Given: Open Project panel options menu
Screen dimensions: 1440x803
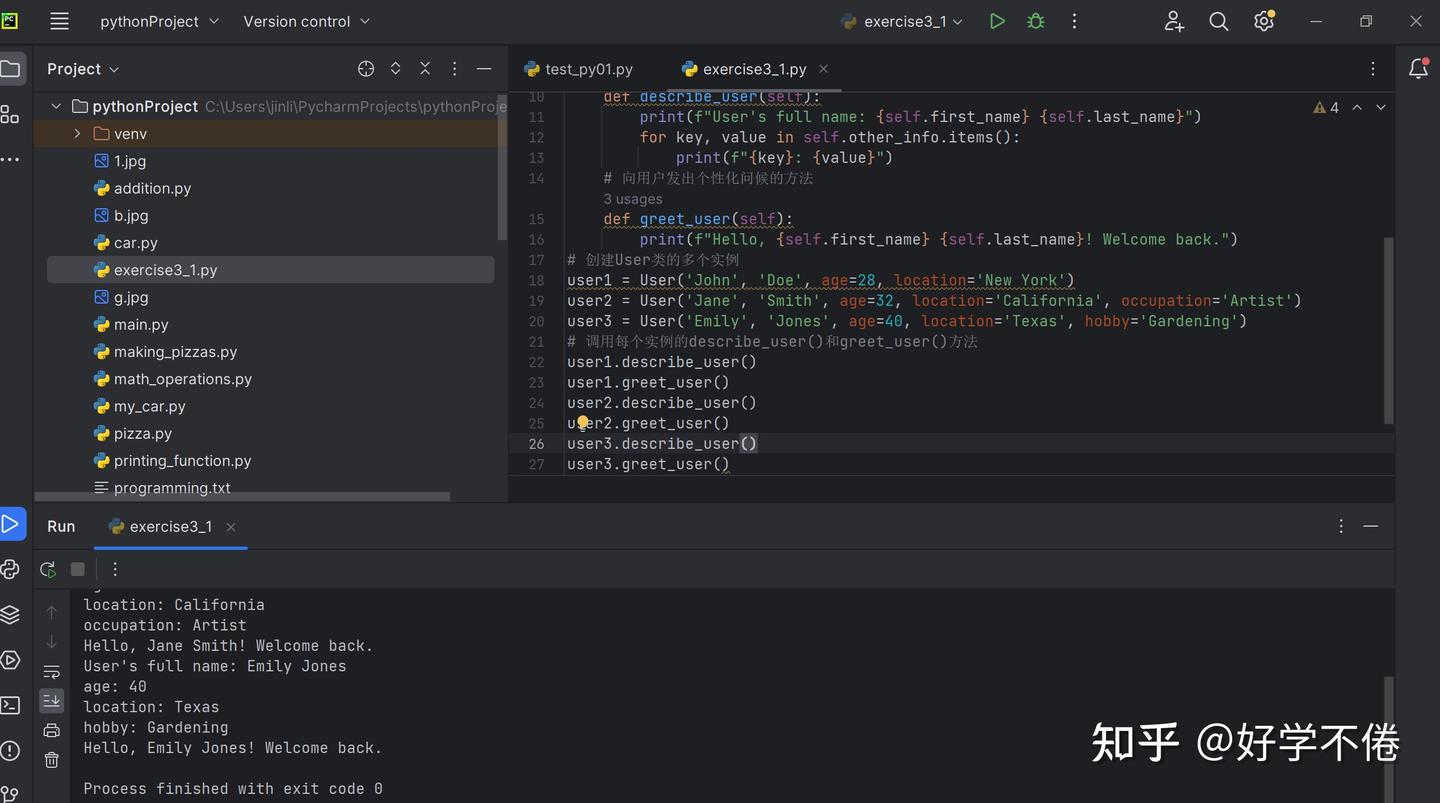Looking at the screenshot, I should click(x=454, y=68).
